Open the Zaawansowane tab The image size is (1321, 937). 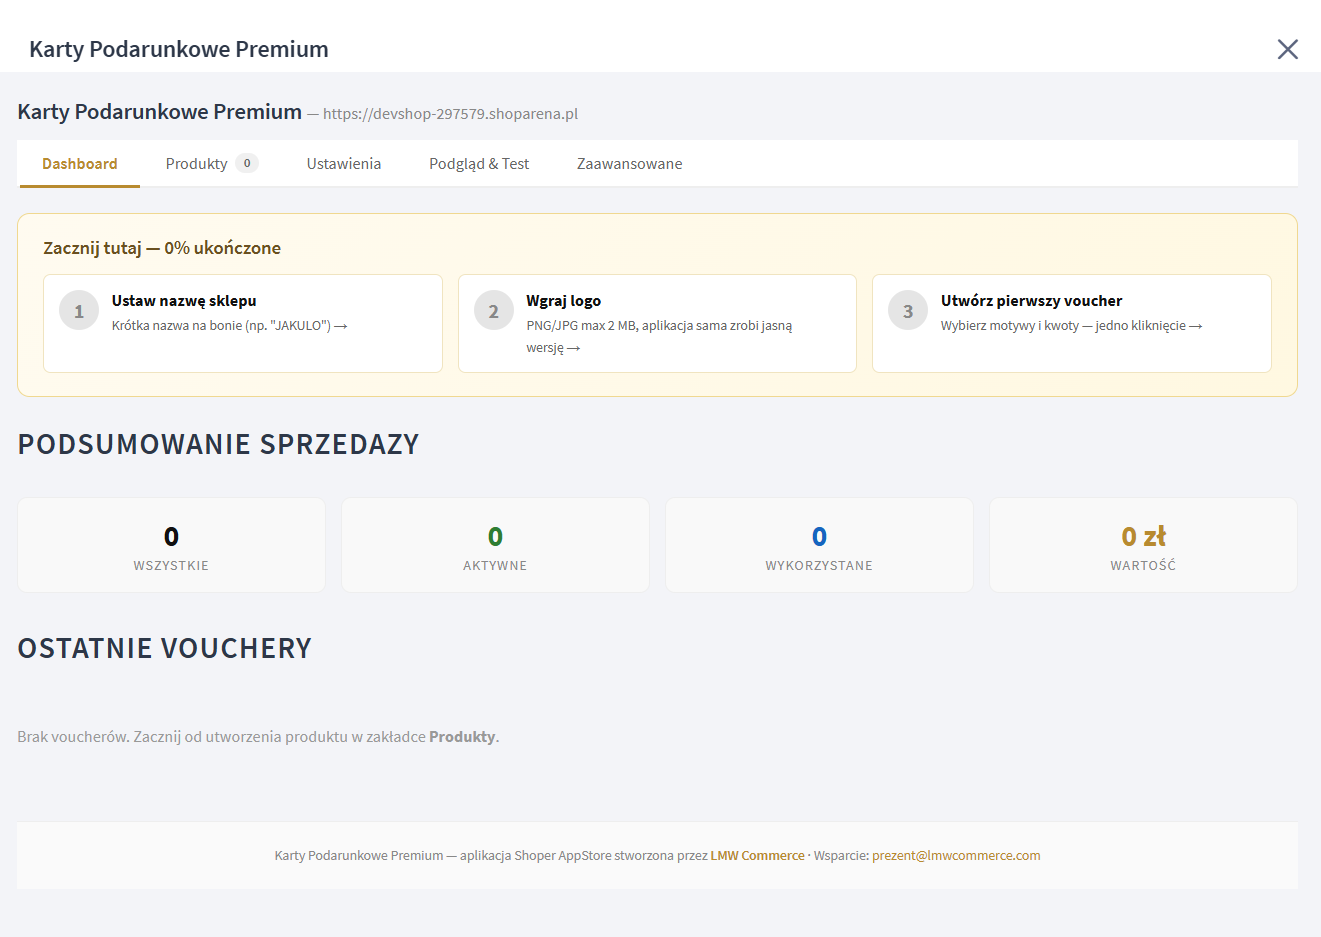629,162
